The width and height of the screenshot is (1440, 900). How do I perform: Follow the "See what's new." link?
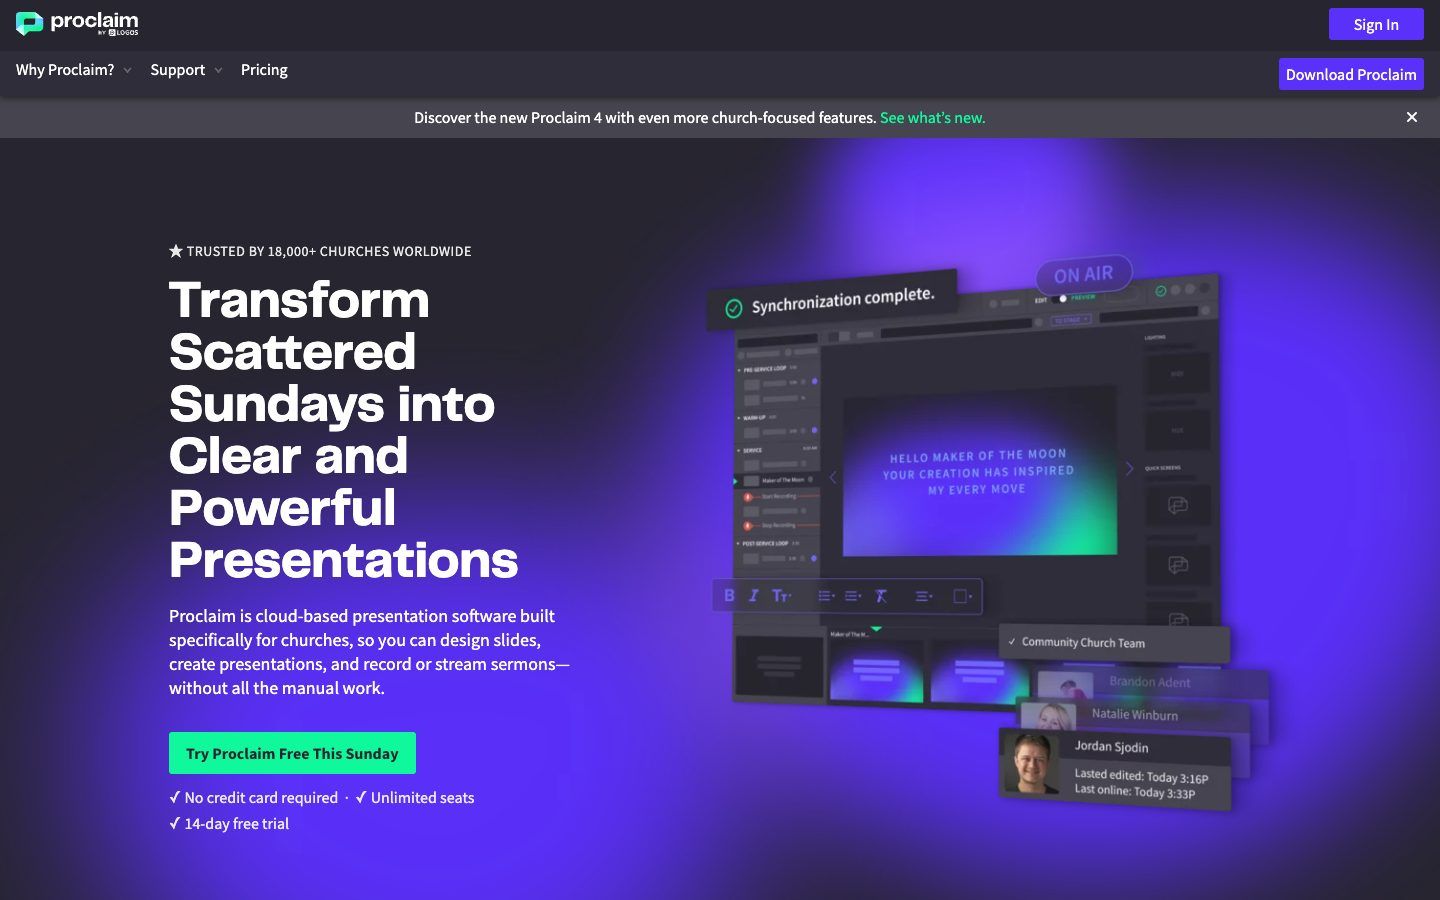pos(932,118)
